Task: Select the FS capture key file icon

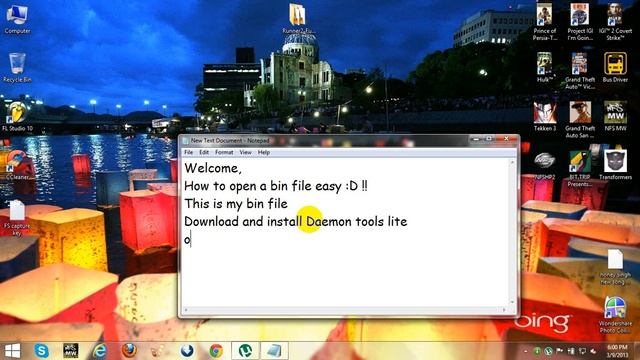Action: 17,218
